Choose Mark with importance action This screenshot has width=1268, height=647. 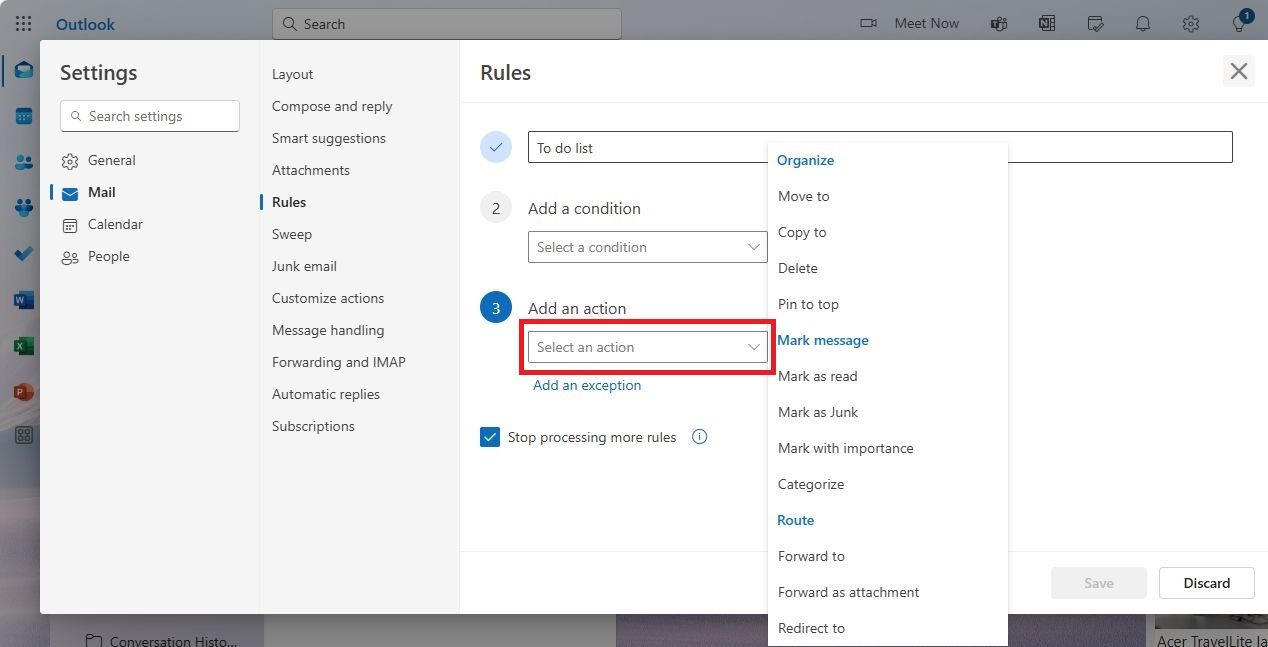[x=845, y=448]
